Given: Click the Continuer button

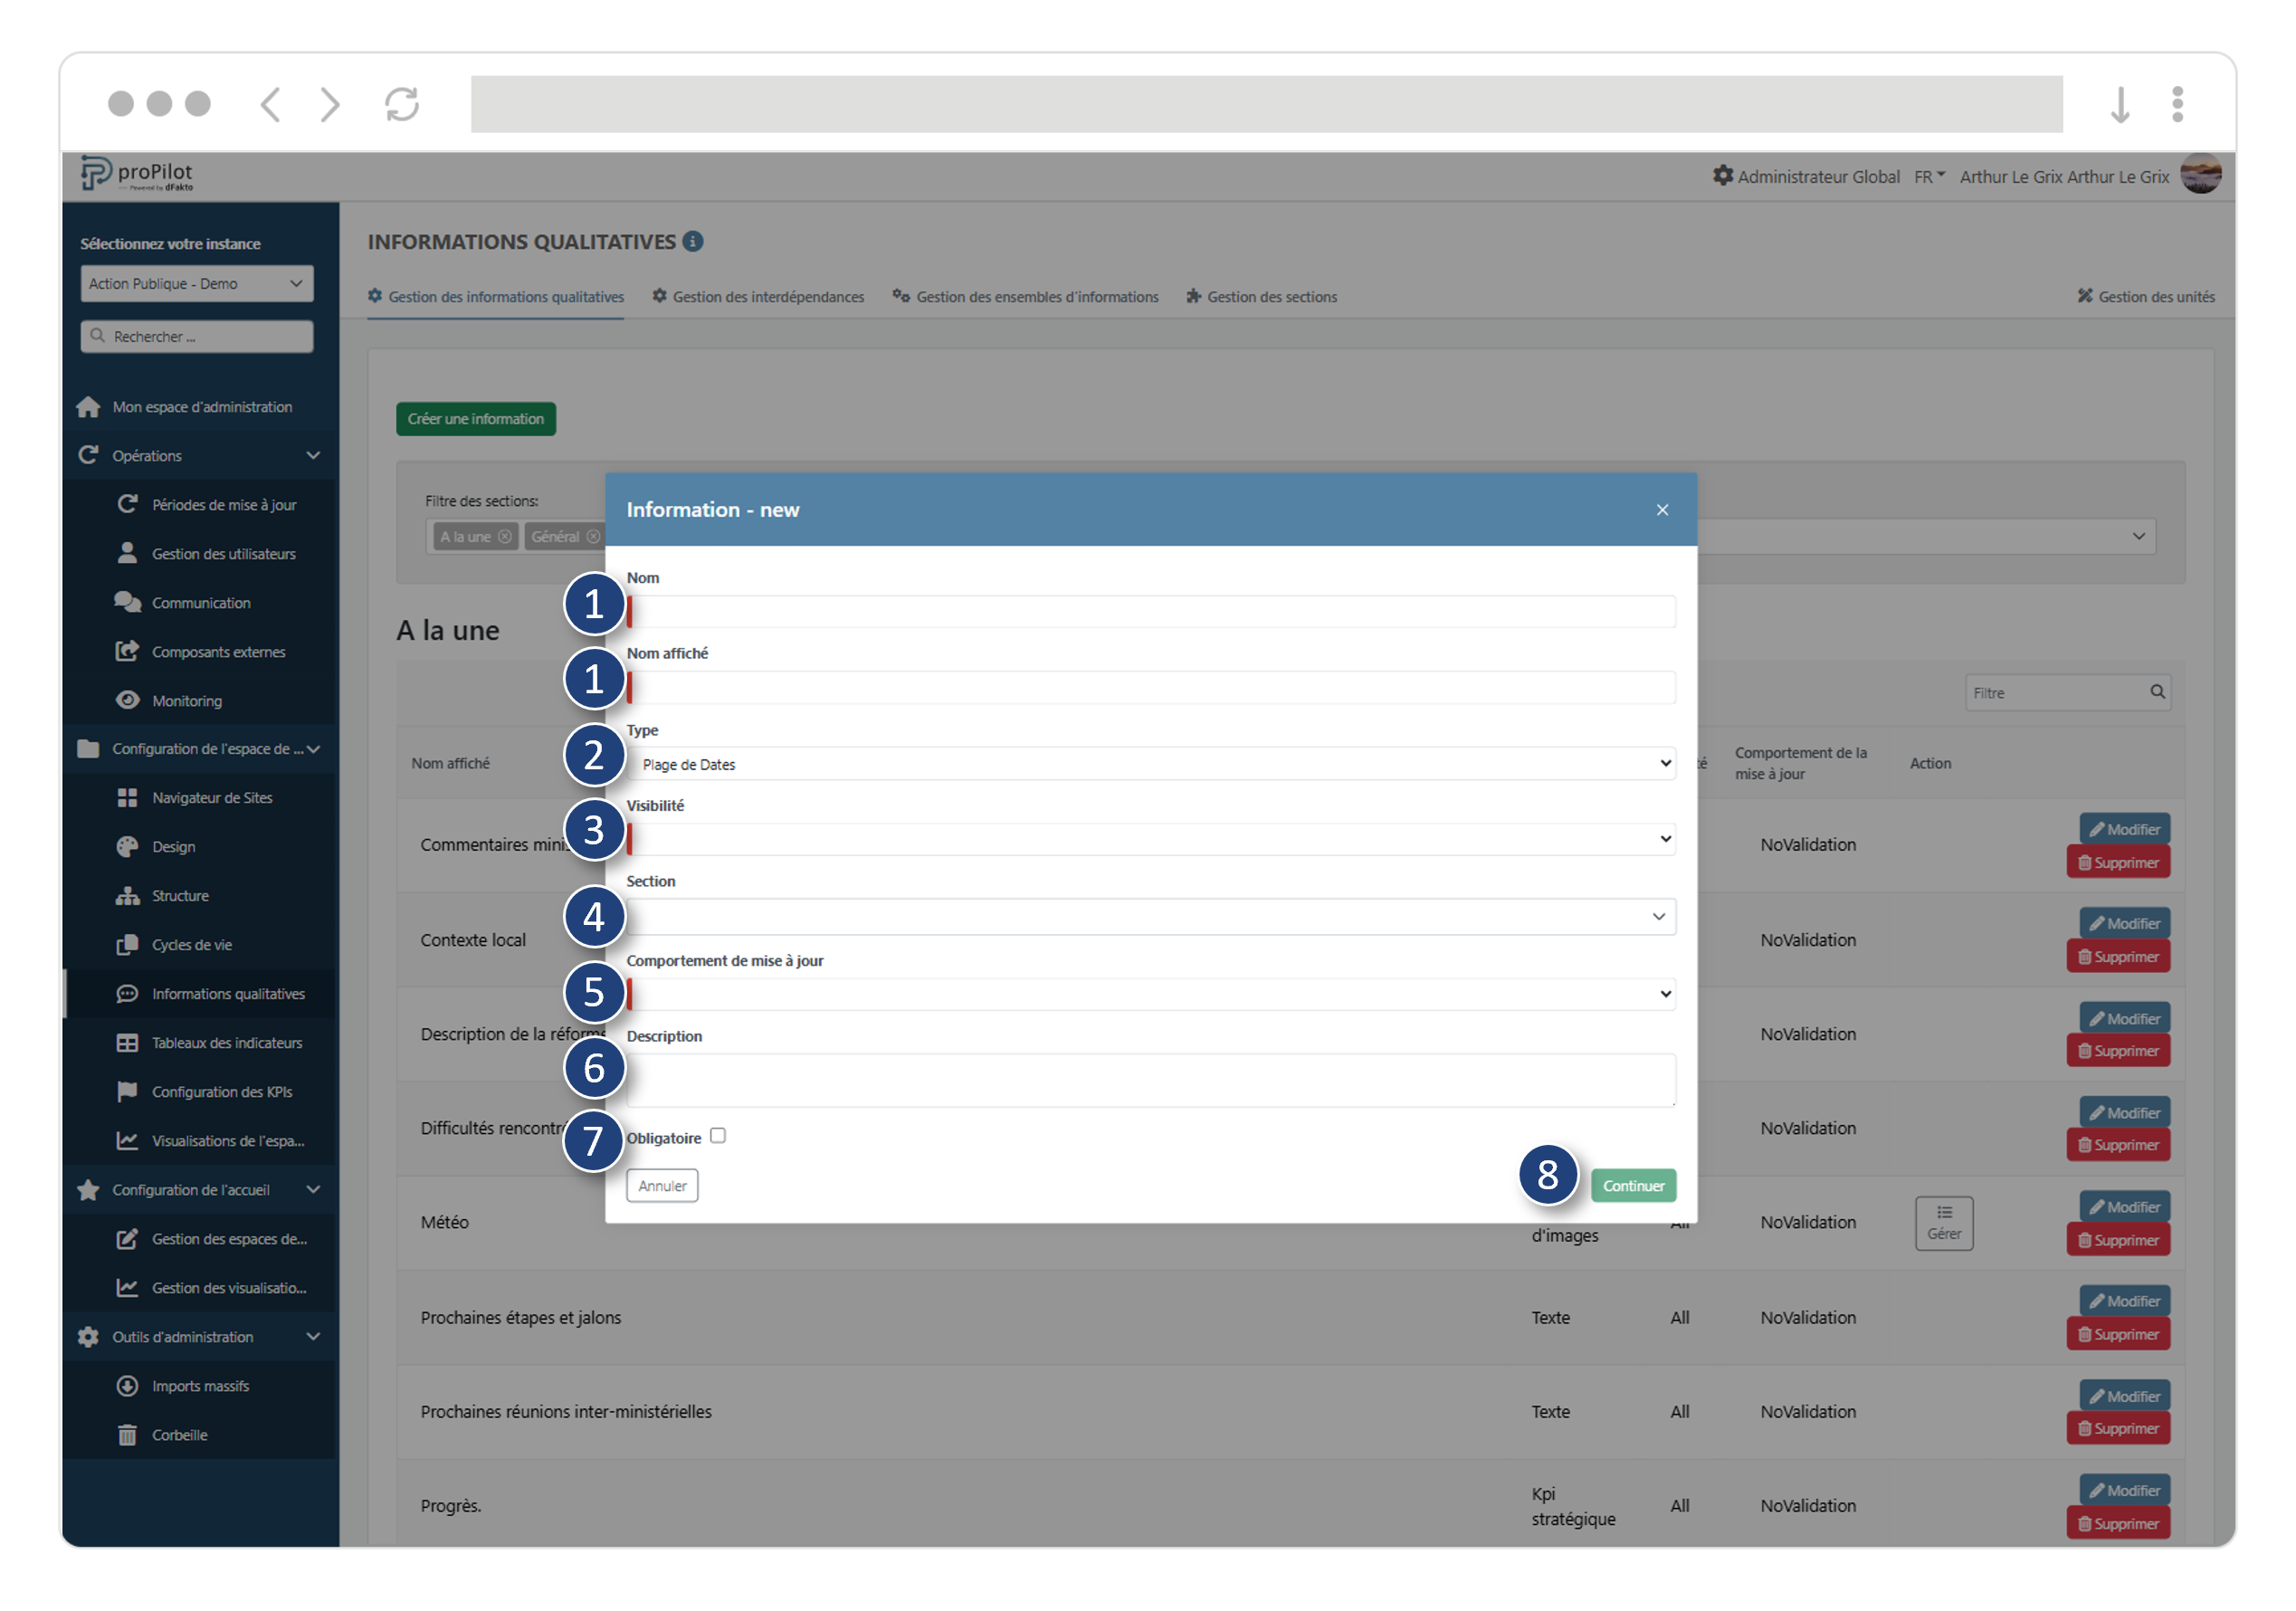Looking at the screenshot, I should click(1633, 1186).
